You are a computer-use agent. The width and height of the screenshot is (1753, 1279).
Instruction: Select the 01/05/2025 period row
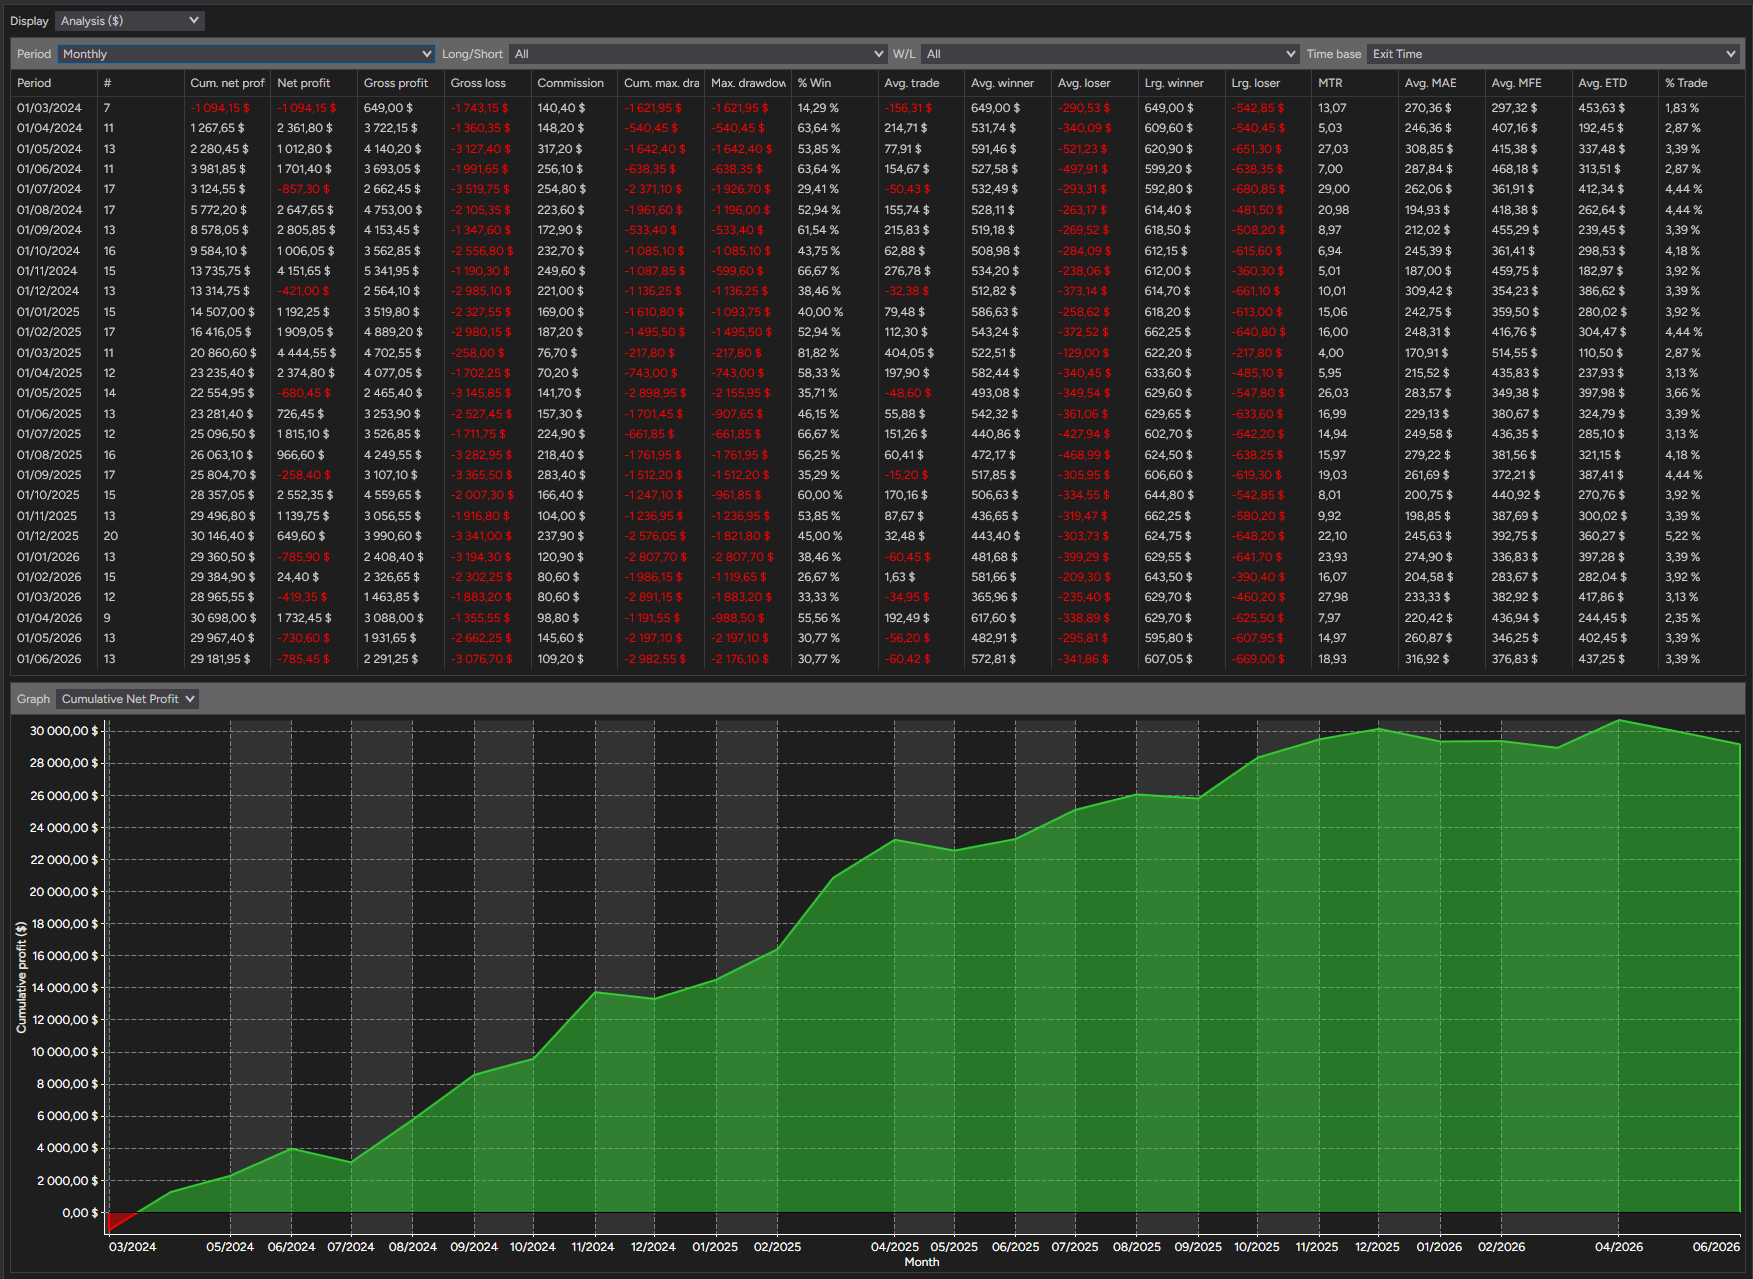878,393
